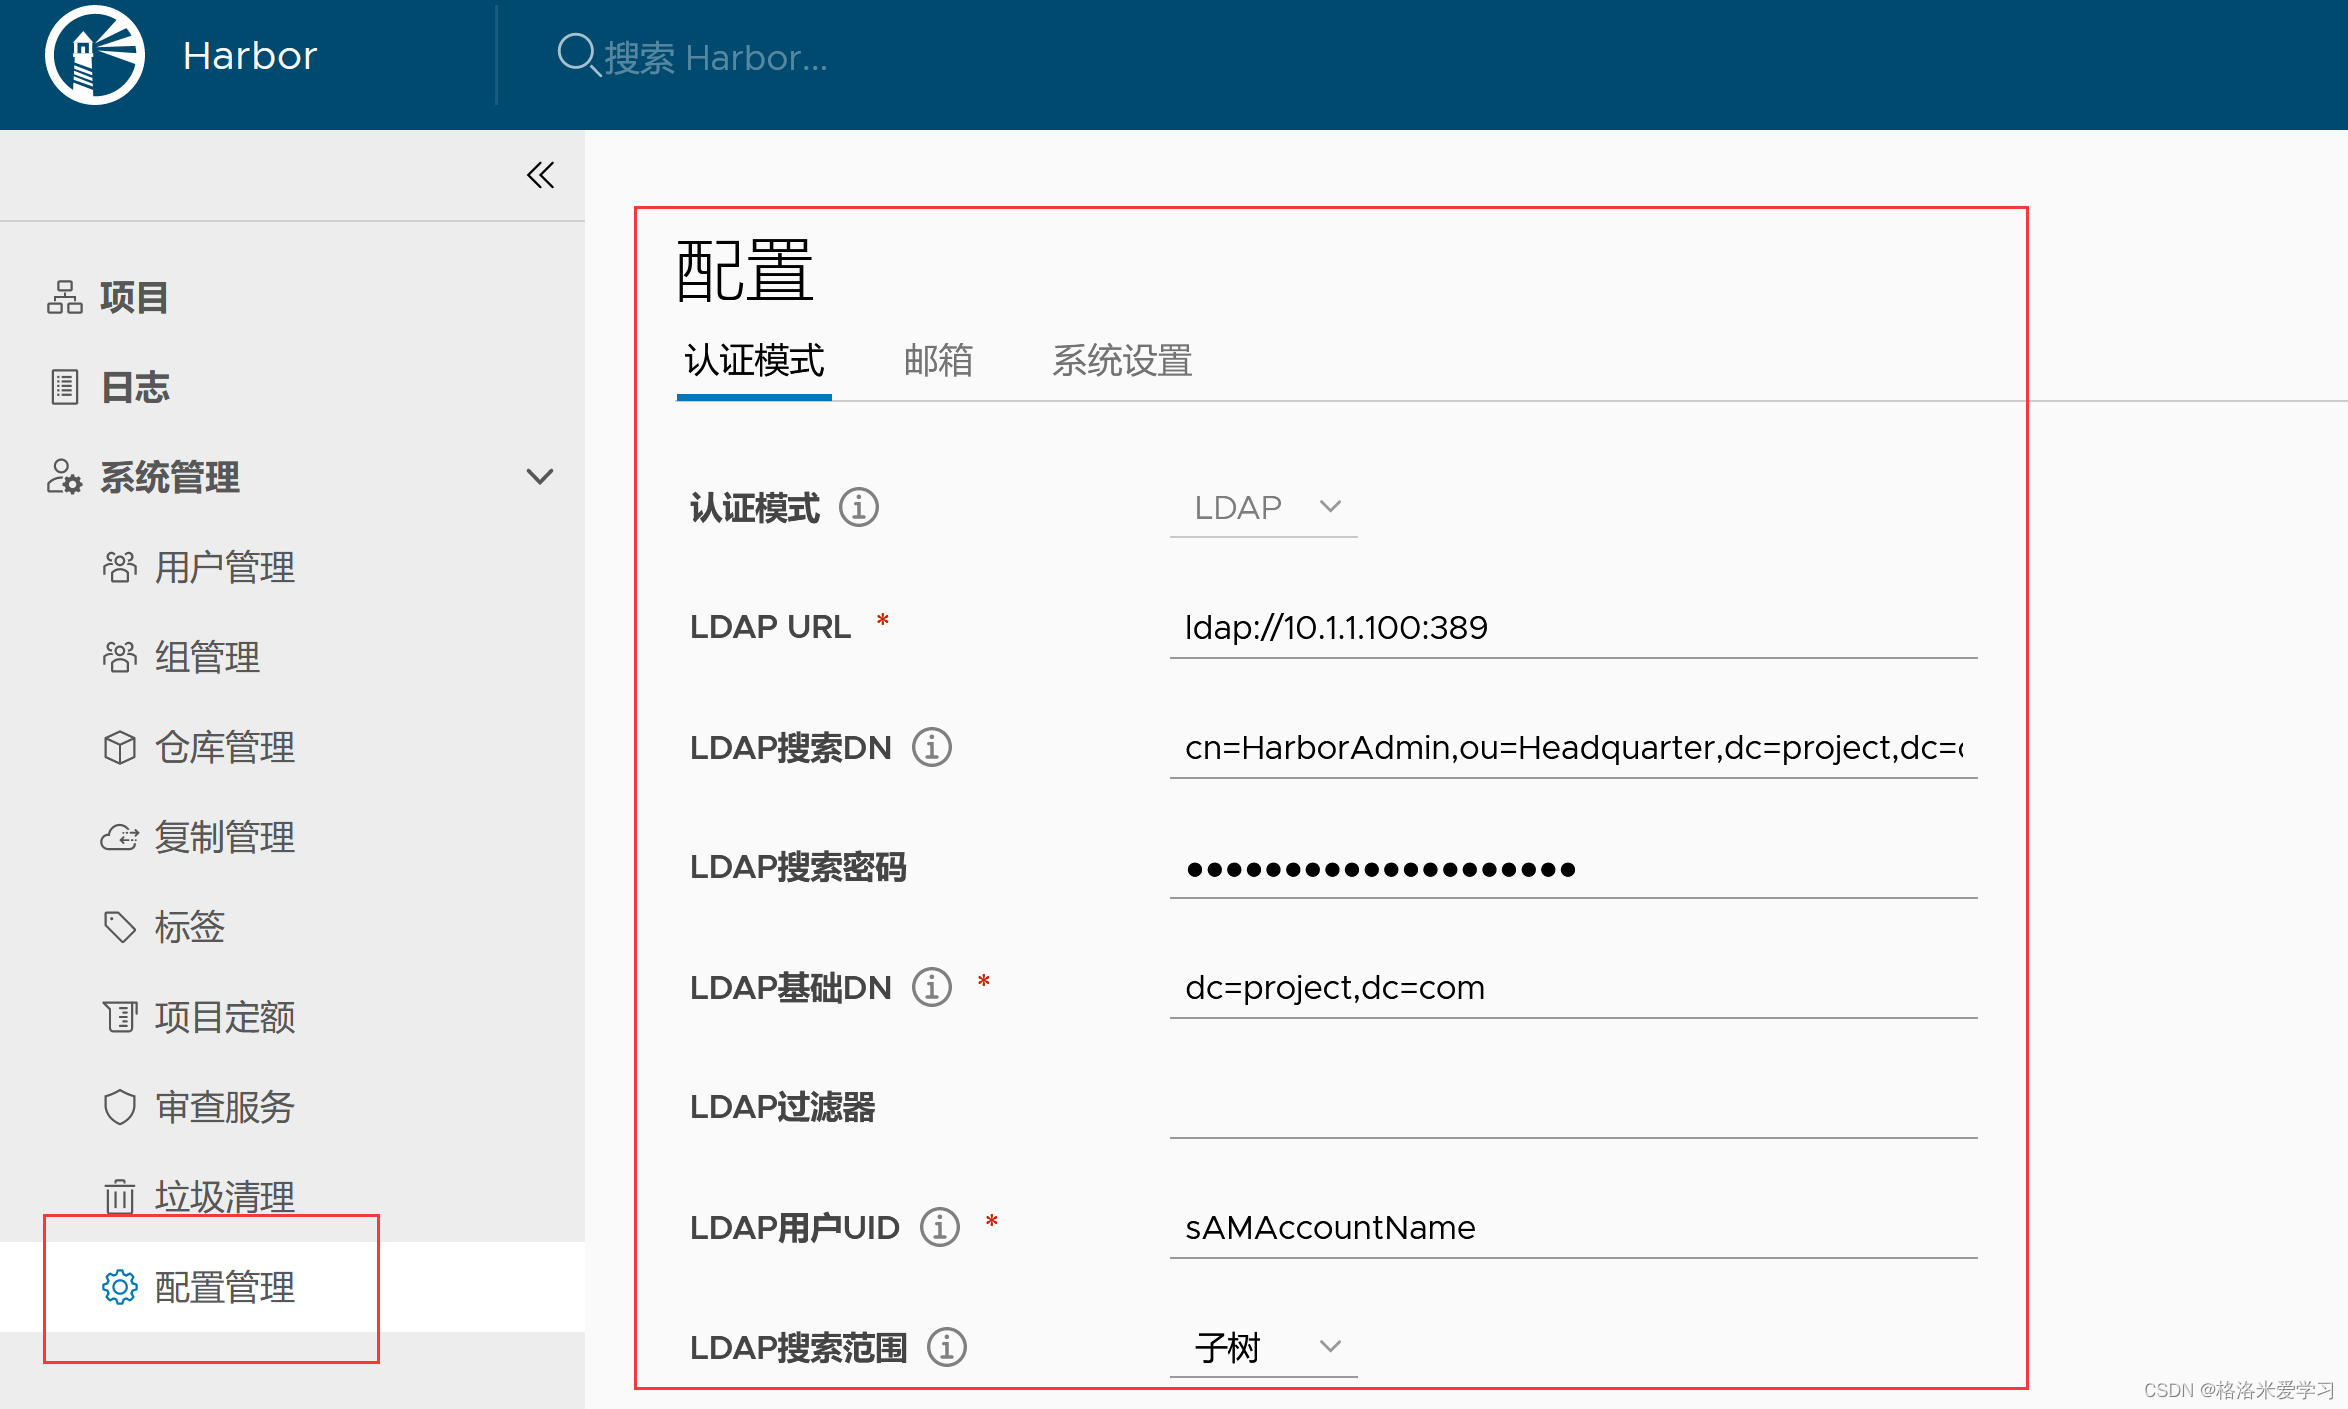Viewport: 2348px width, 1409px height.
Task: Click the Harbor lighthouse logo
Action: 95,55
